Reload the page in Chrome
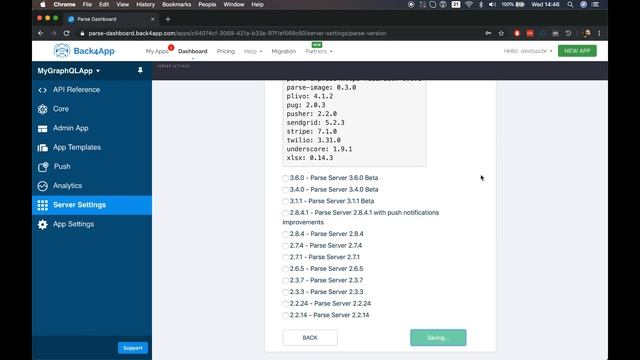Image resolution: width=640 pixels, height=360 pixels. [x=67, y=33]
